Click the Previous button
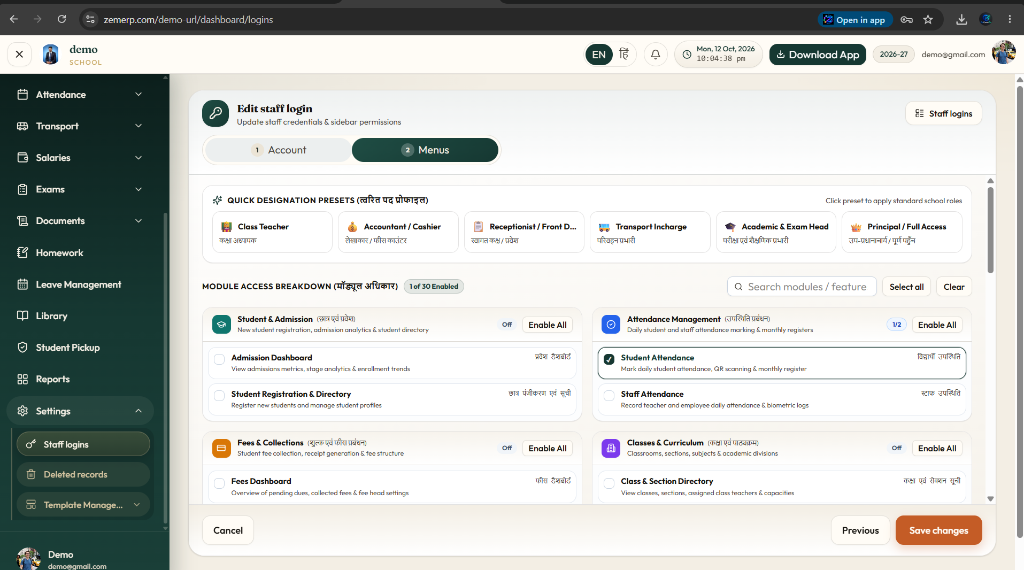Image resolution: width=1024 pixels, height=570 pixels. (x=860, y=530)
